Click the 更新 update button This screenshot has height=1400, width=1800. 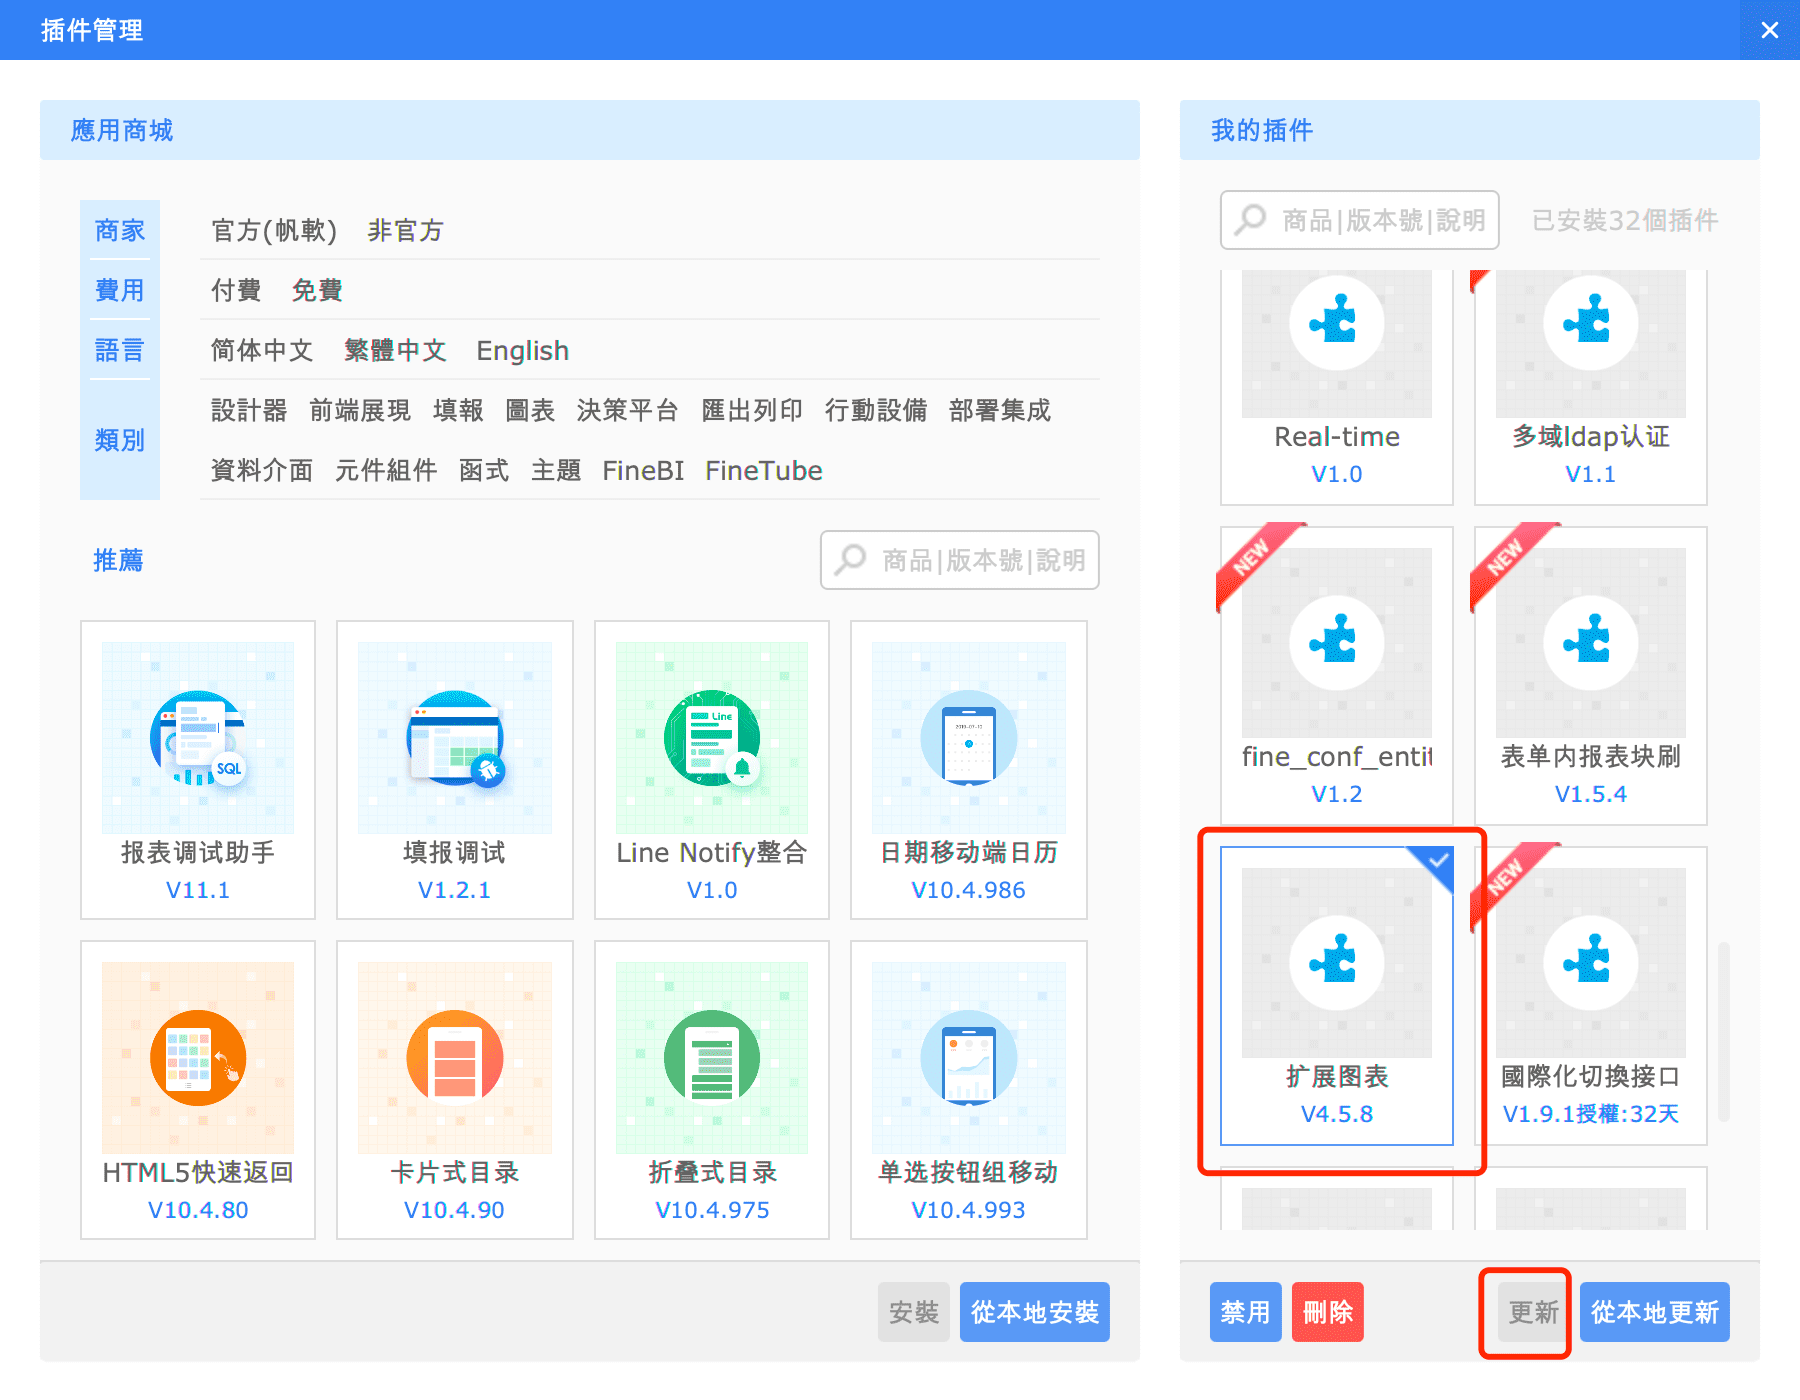click(1534, 1312)
